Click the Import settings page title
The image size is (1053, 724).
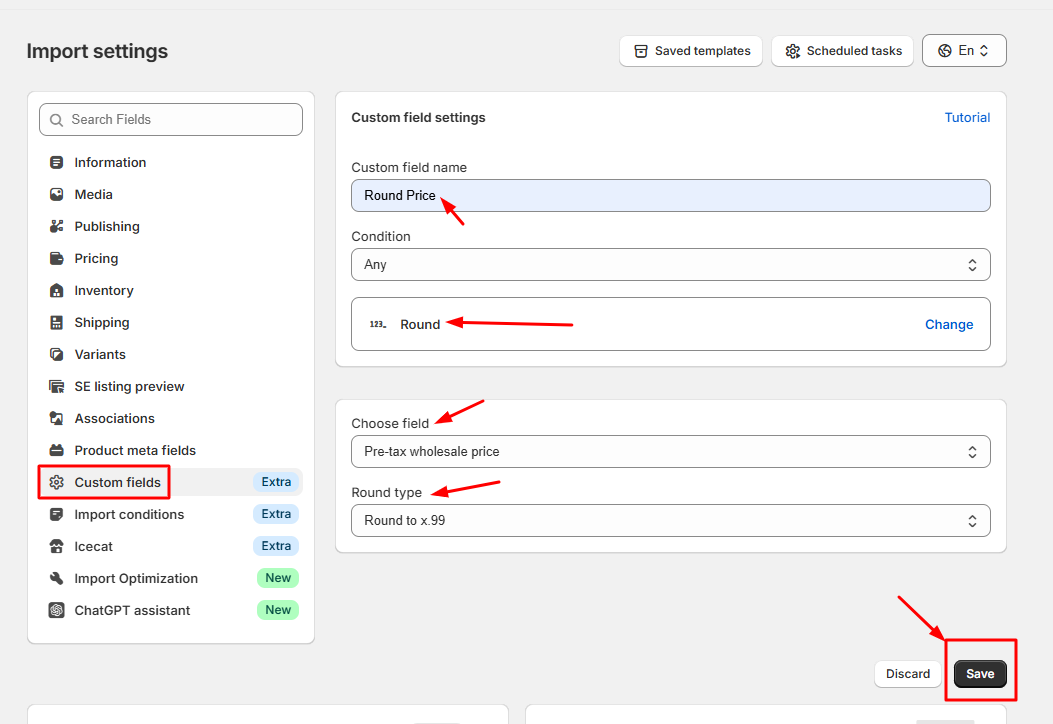pyautogui.click(x=97, y=51)
